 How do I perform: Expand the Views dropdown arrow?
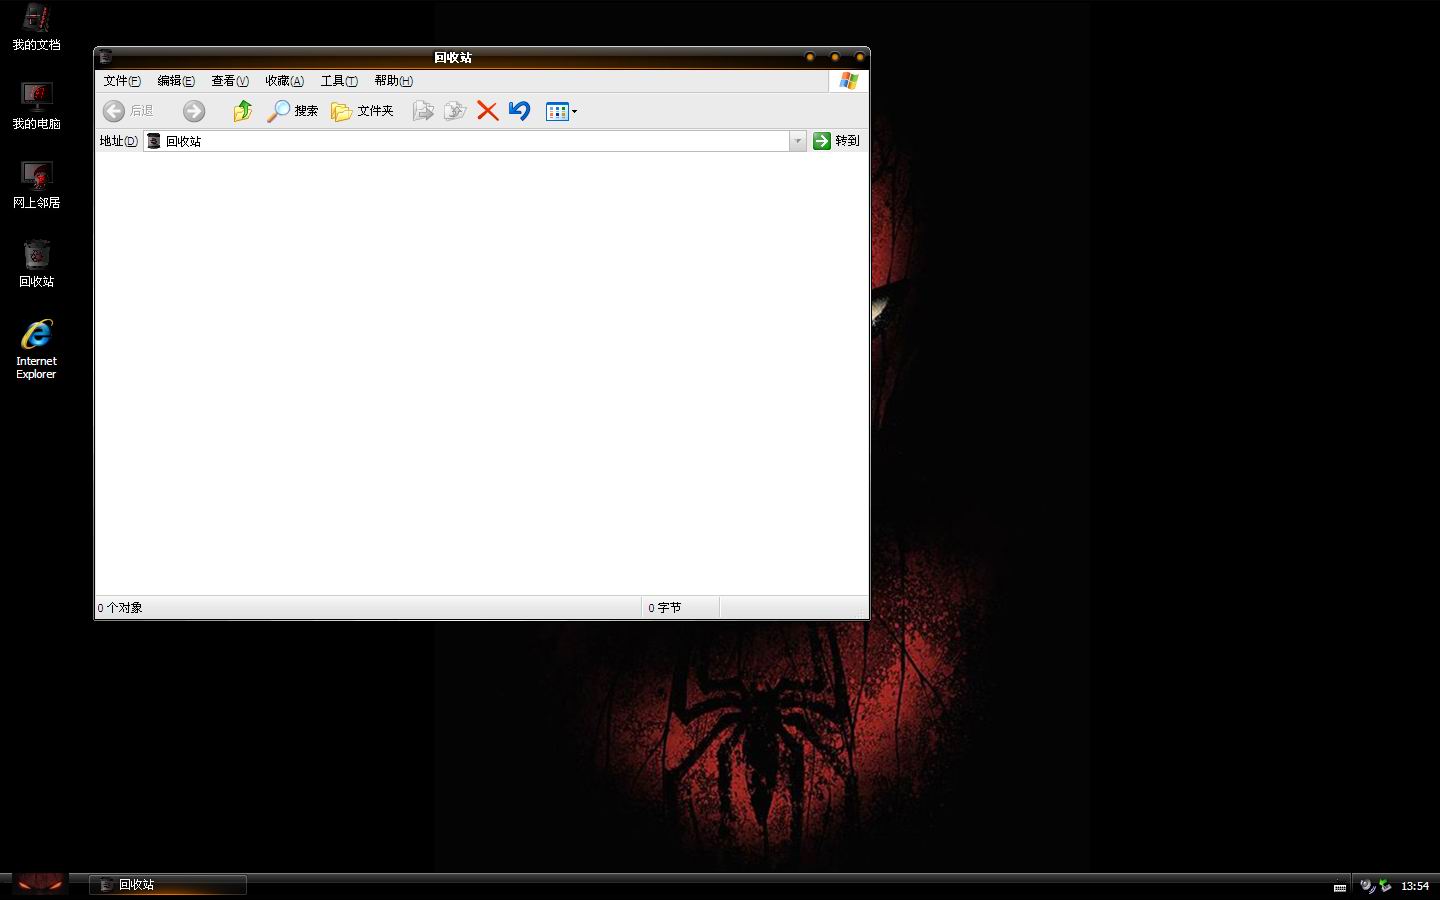[x=574, y=112]
